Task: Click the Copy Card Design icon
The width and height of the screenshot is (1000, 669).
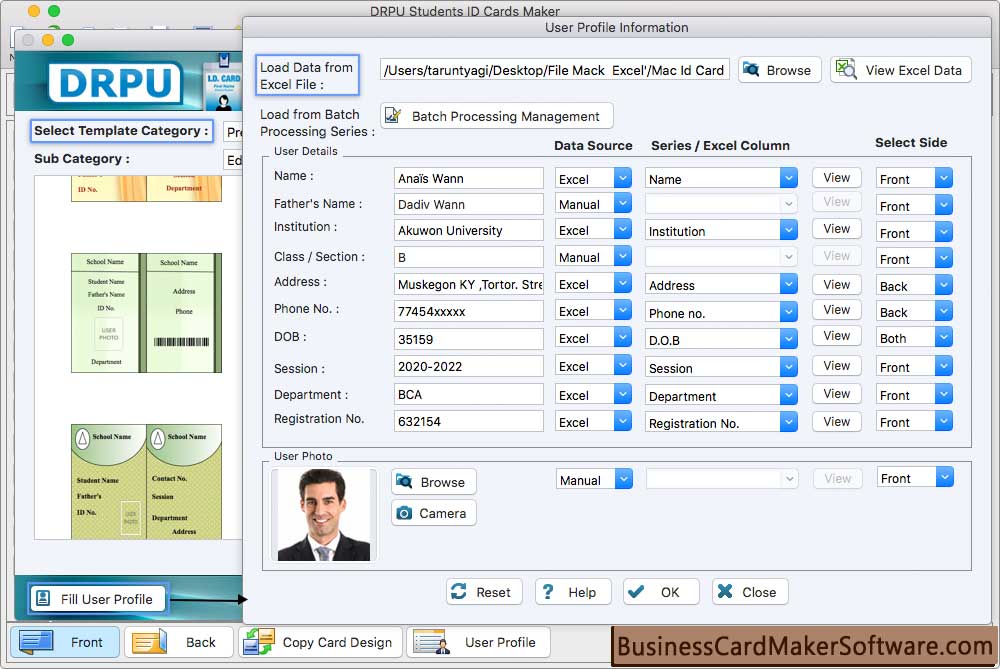Action: [x=259, y=642]
